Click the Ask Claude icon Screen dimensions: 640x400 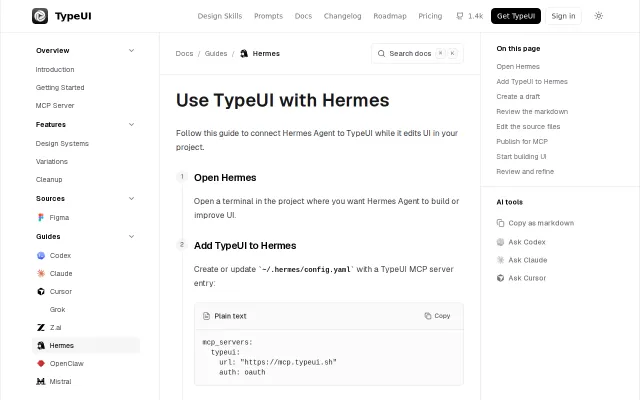coord(500,260)
